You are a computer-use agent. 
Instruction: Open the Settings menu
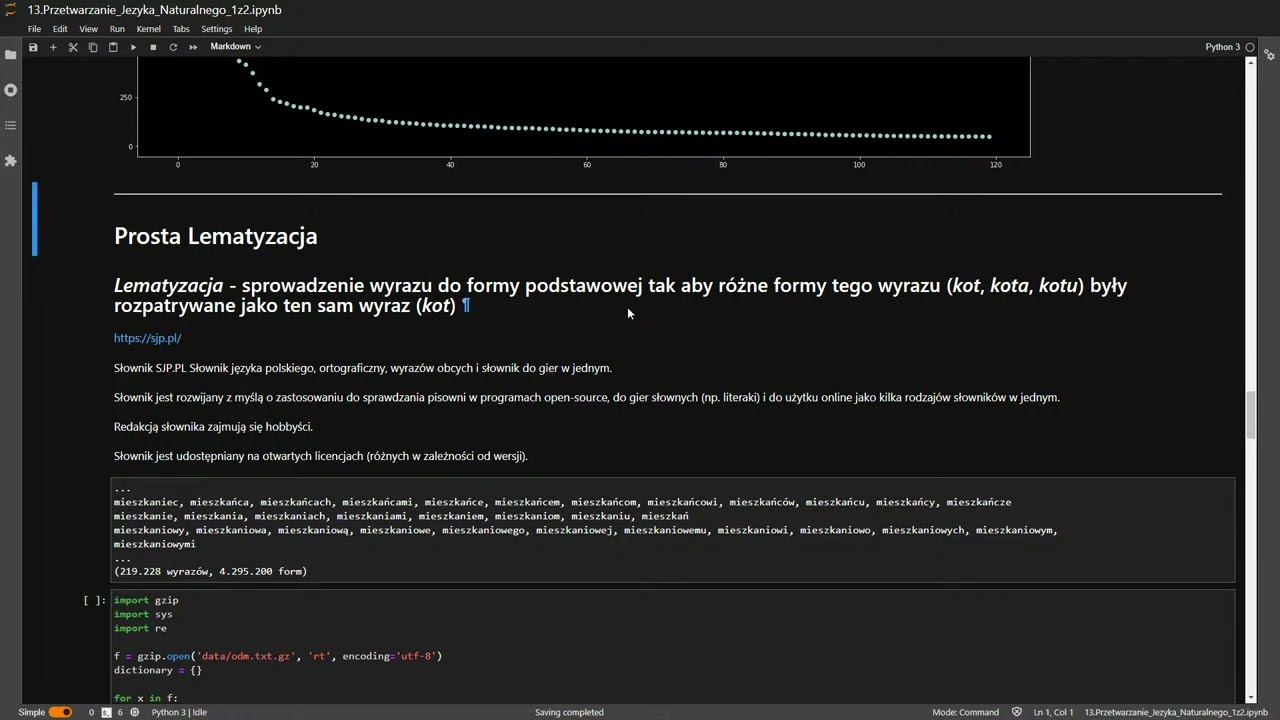pyautogui.click(x=216, y=29)
